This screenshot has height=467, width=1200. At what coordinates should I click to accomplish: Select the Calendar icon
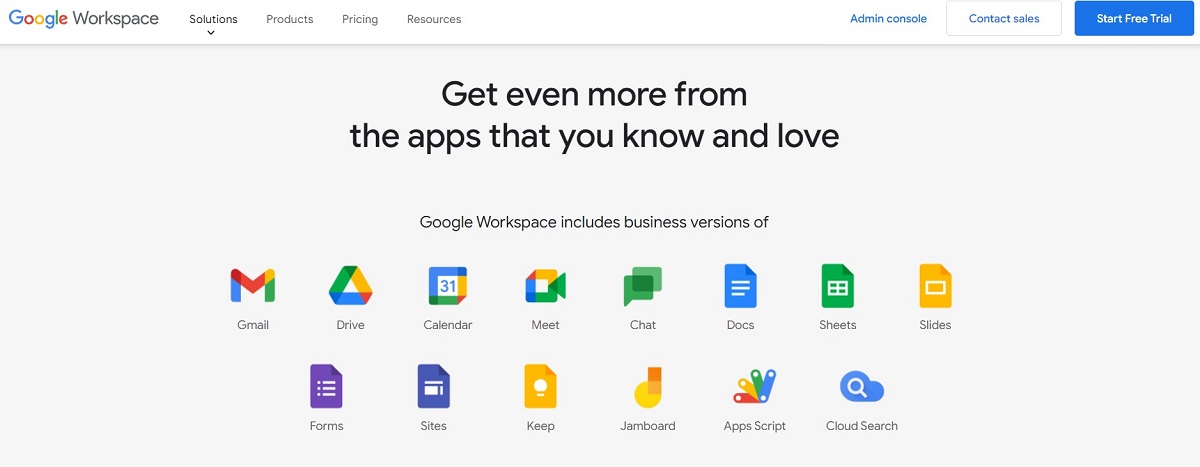click(447, 286)
